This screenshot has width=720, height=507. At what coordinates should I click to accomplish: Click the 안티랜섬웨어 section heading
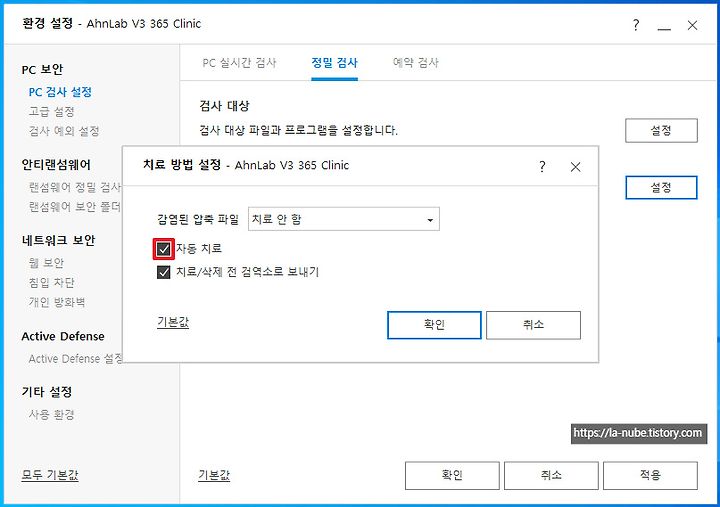tap(56, 164)
